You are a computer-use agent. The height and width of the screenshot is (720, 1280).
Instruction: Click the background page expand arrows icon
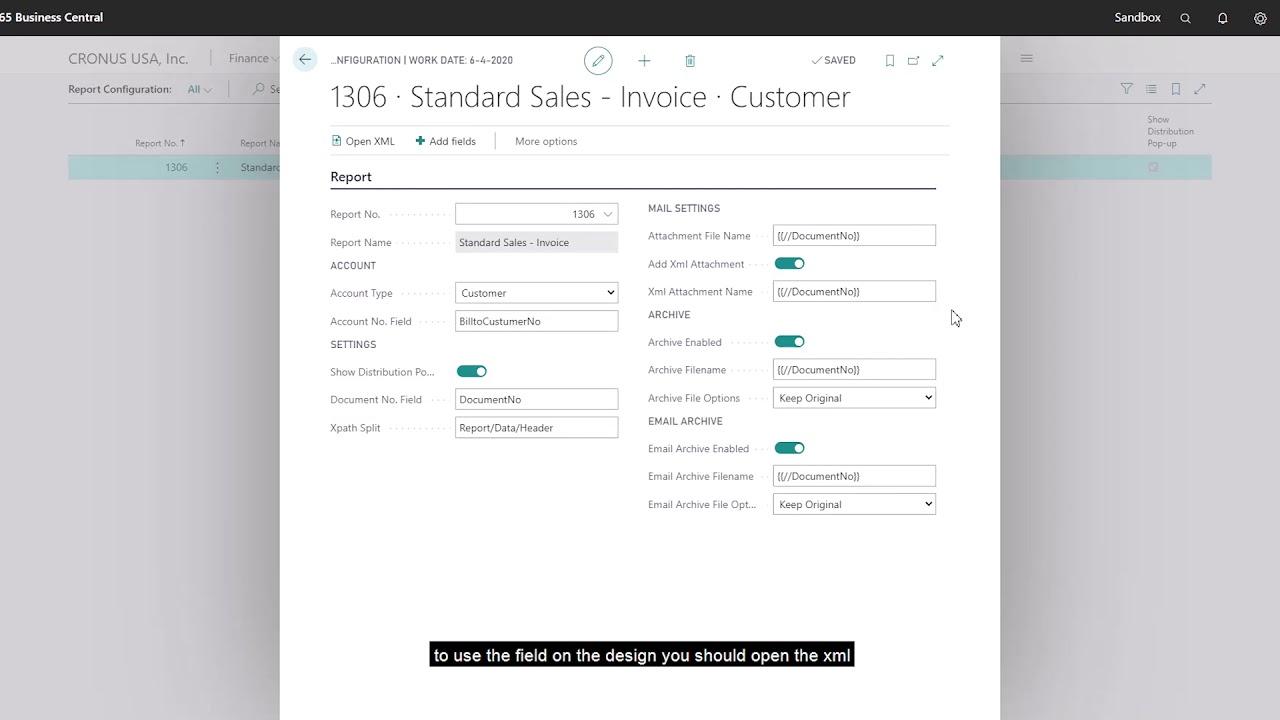click(x=1200, y=89)
